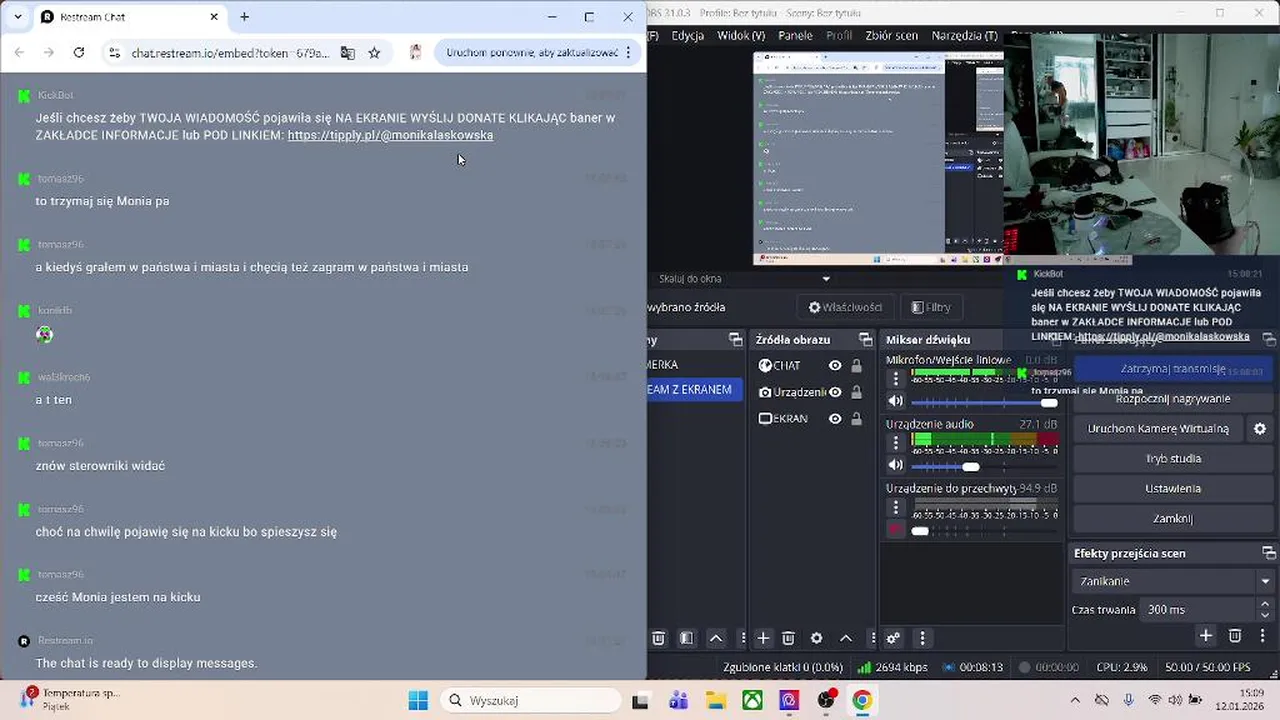Follow the tipply.pl/@monikalaskowska link in chat
1280x720 pixels.
pos(390,135)
